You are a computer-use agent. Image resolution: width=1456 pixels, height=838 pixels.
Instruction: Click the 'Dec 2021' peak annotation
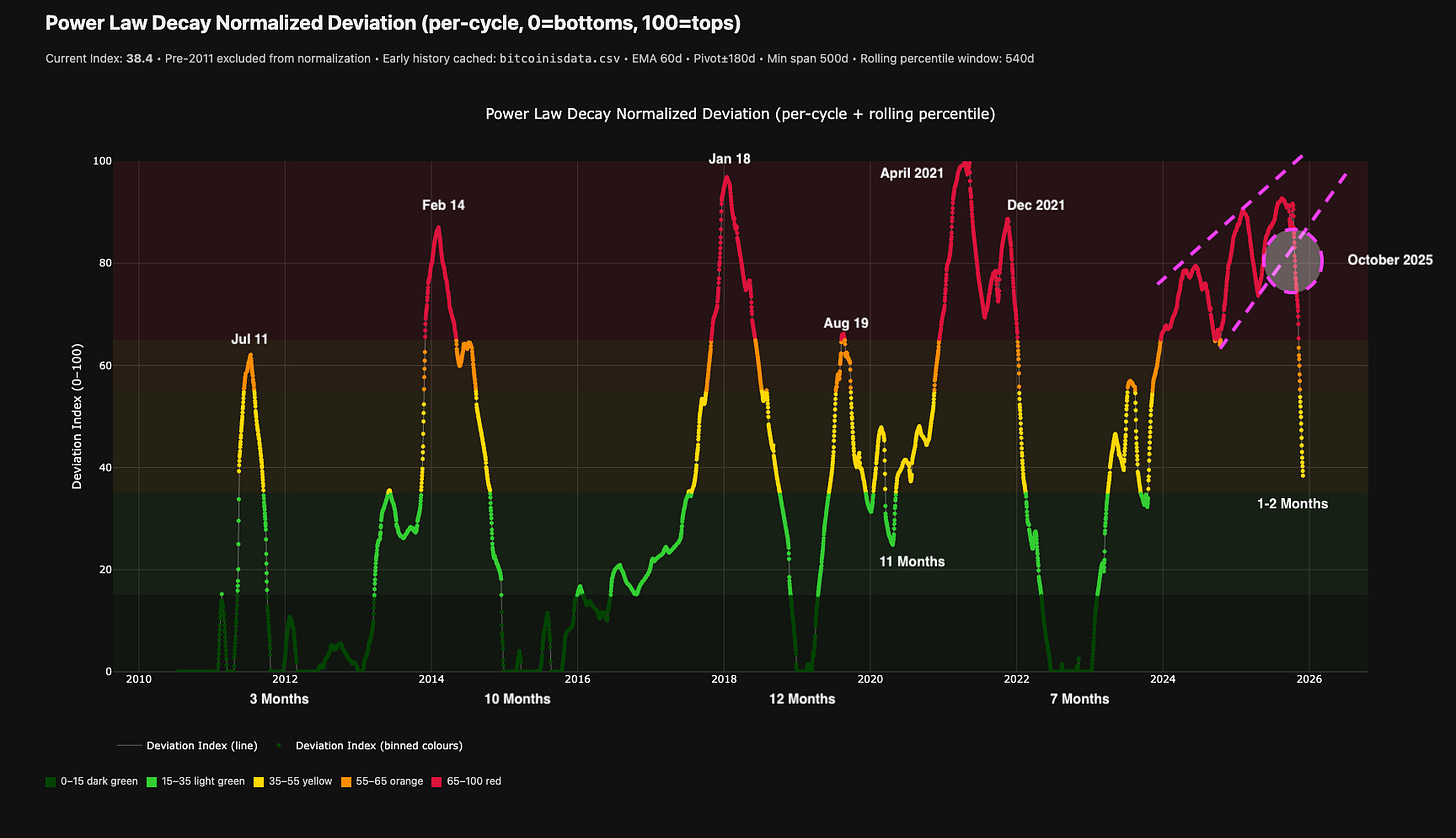(x=1036, y=205)
